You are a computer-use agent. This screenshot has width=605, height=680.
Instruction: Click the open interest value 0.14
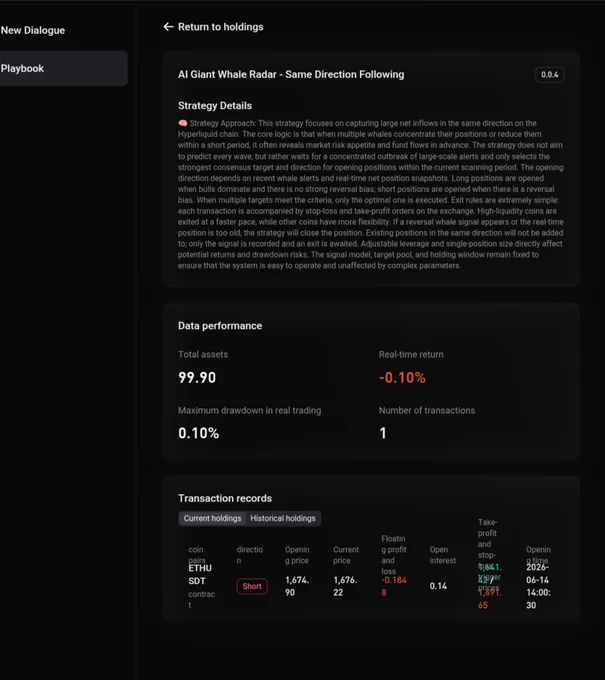click(x=438, y=586)
